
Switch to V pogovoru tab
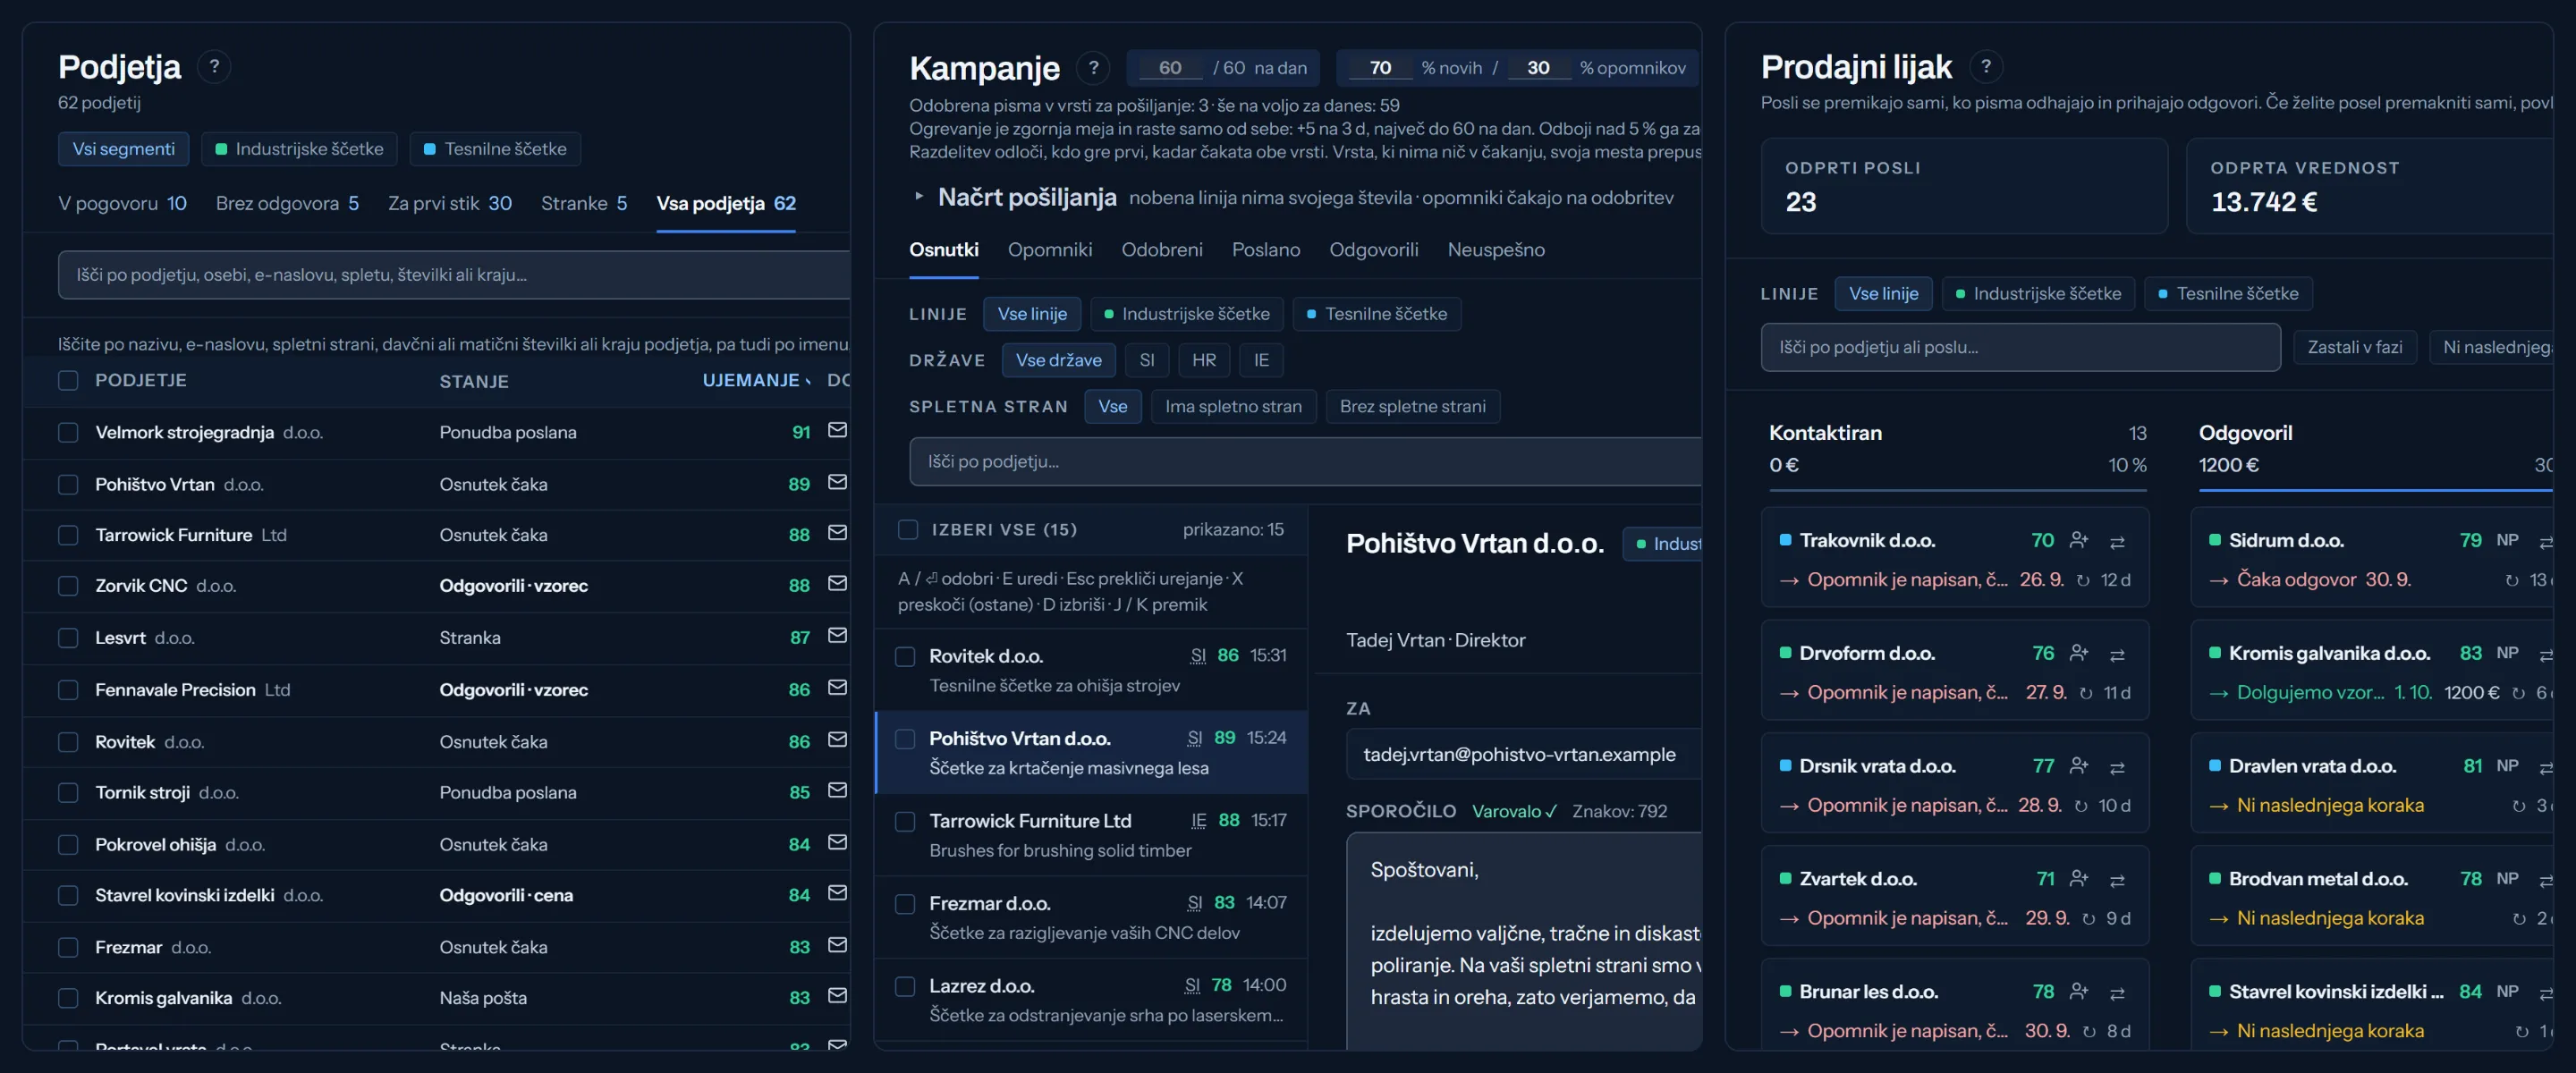[122, 203]
